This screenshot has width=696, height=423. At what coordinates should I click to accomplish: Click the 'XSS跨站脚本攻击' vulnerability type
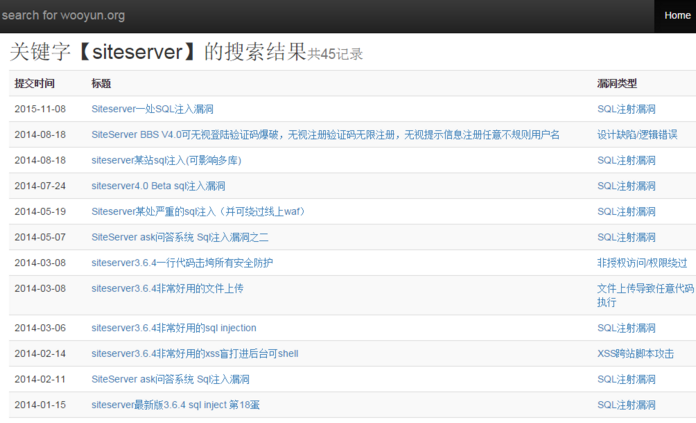[x=636, y=354]
